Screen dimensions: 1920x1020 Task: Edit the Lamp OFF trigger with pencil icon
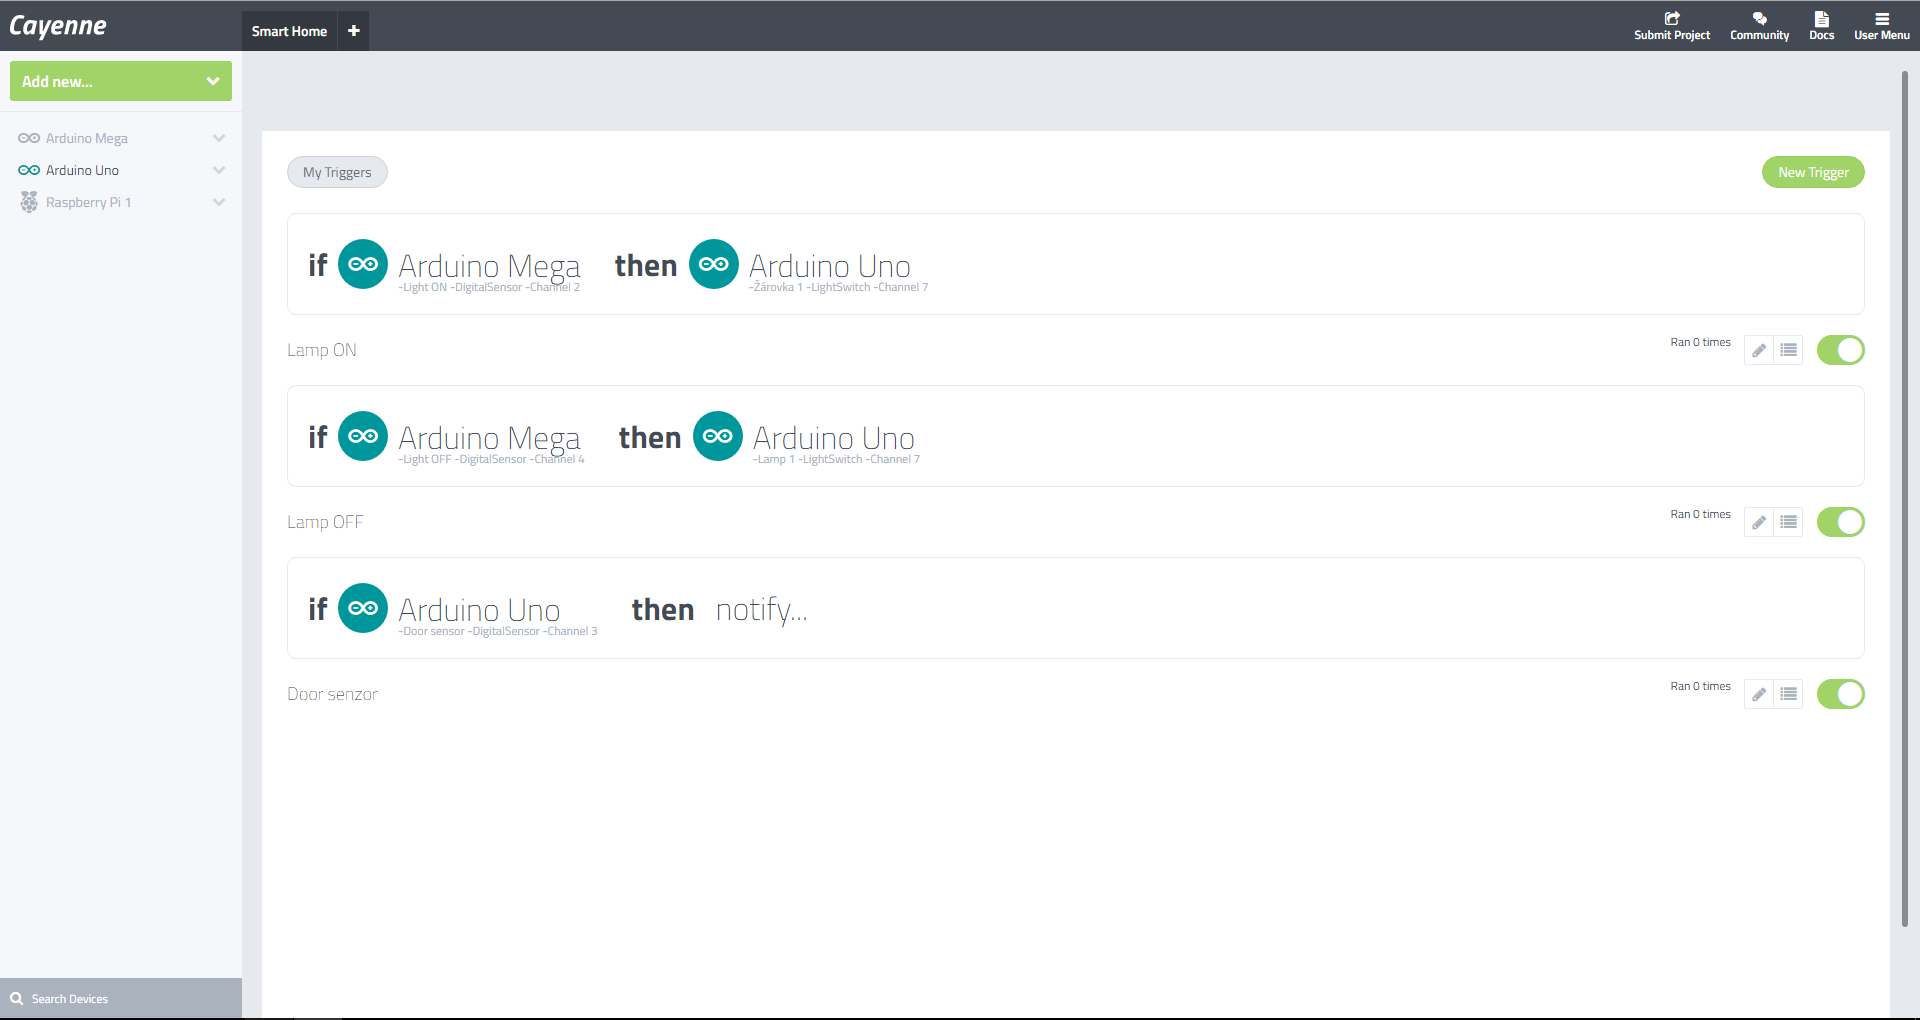pos(1759,522)
